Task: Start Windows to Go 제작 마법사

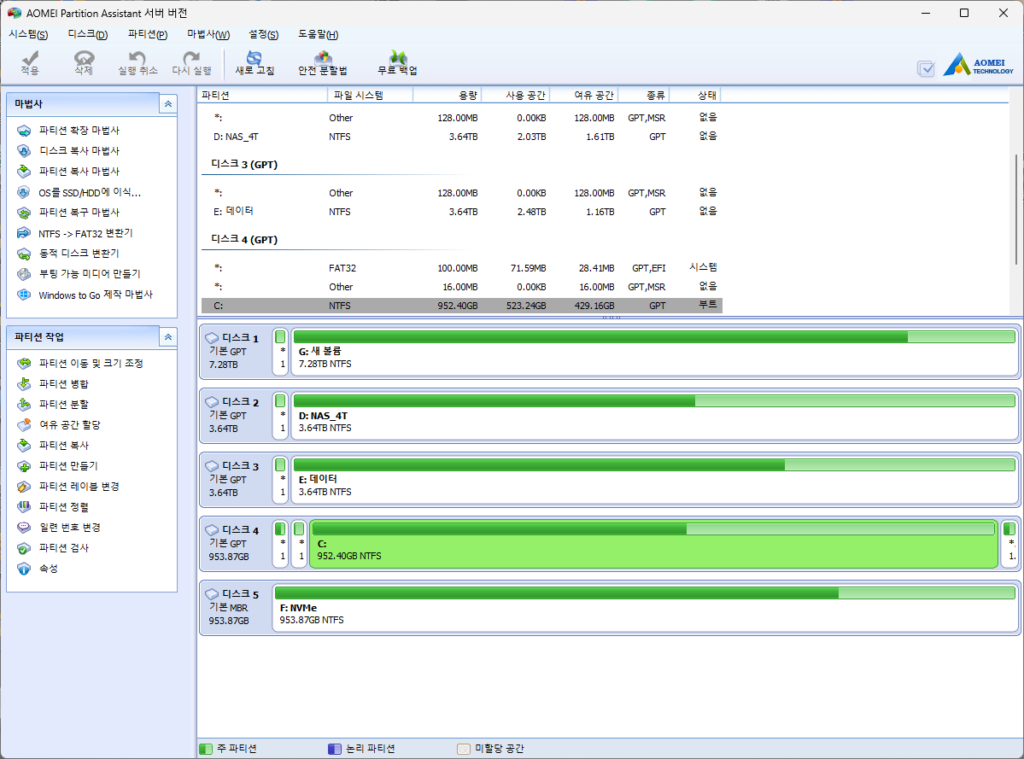Action: [95, 295]
